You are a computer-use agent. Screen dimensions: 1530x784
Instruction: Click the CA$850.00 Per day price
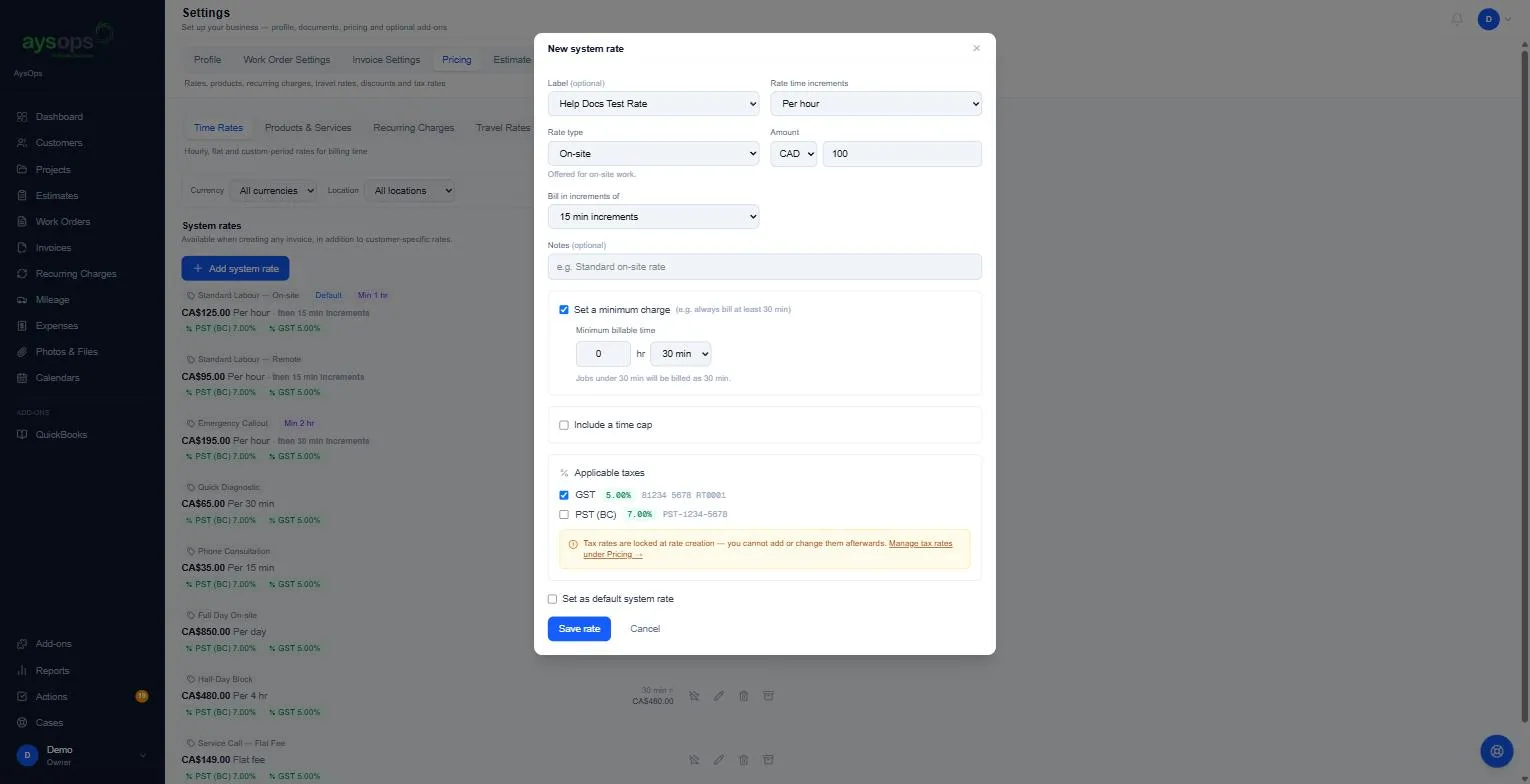coord(224,632)
